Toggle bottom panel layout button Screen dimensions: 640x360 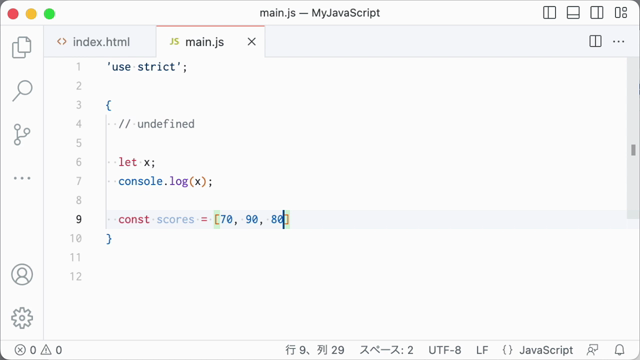573,13
